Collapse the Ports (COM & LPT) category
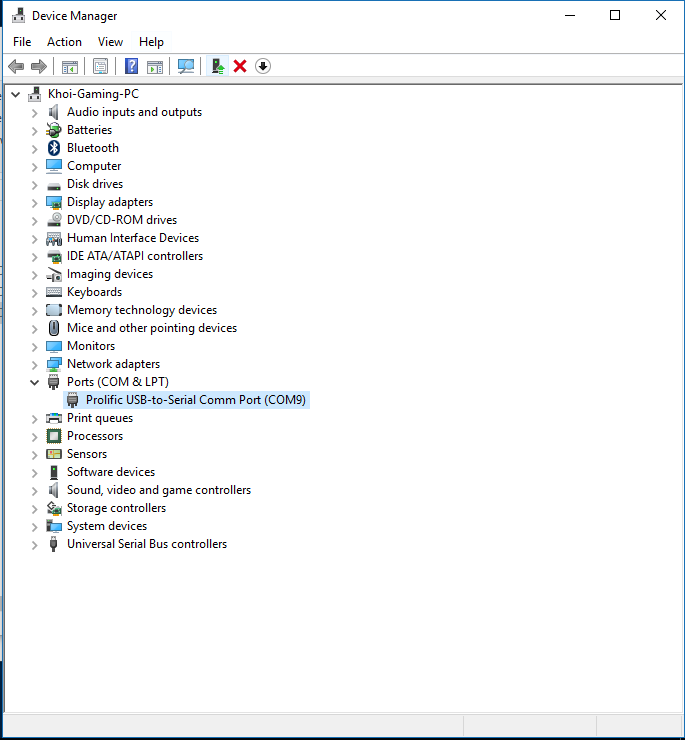The width and height of the screenshot is (685, 740). pyautogui.click(x=34, y=382)
